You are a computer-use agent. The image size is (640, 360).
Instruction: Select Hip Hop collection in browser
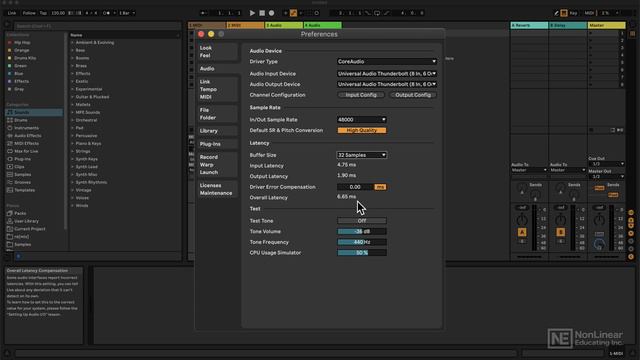pyautogui.click(x=22, y=42)
